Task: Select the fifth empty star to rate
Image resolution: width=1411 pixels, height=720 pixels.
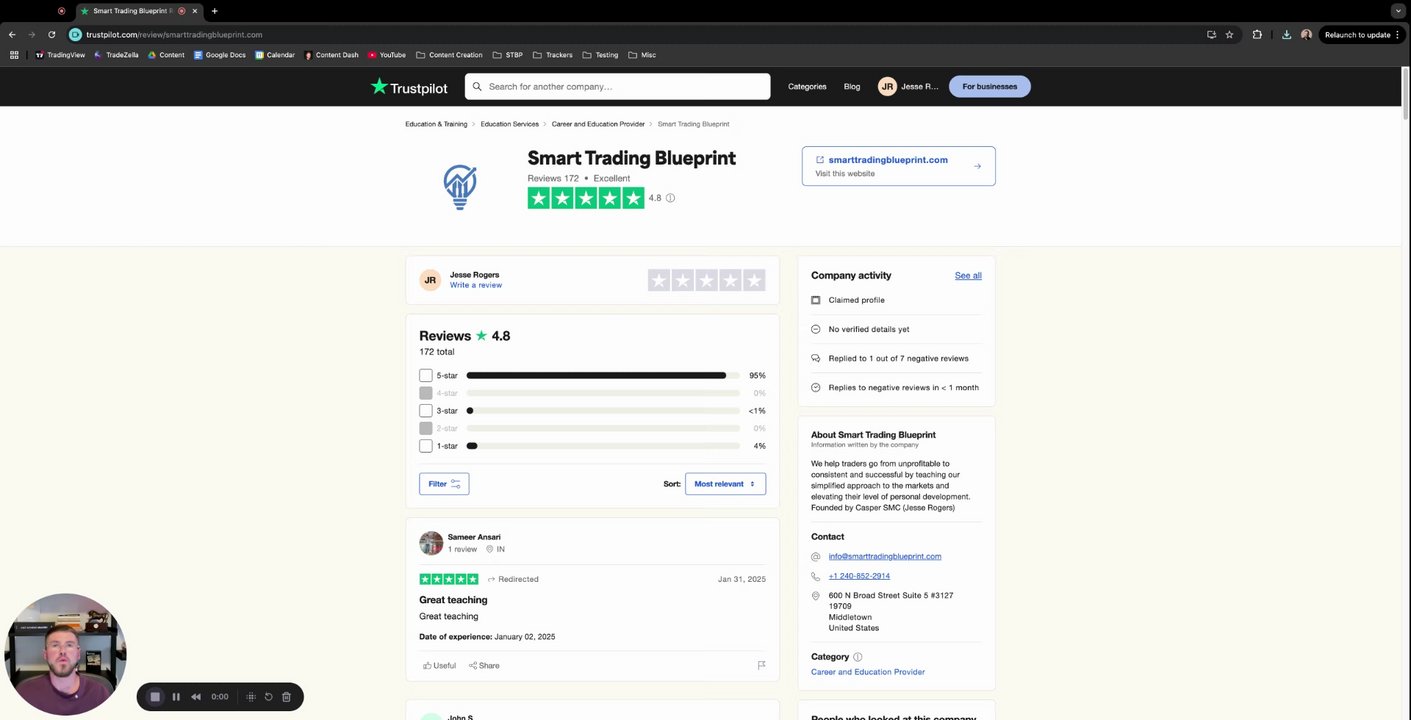Action: pos(754,280)
